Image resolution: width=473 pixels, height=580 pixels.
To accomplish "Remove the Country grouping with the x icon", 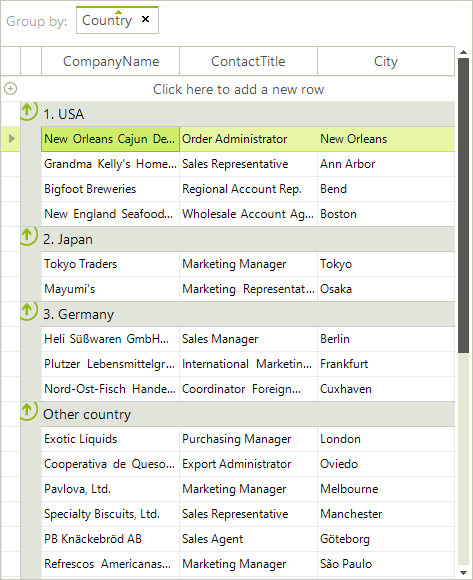I will [145, 19].
